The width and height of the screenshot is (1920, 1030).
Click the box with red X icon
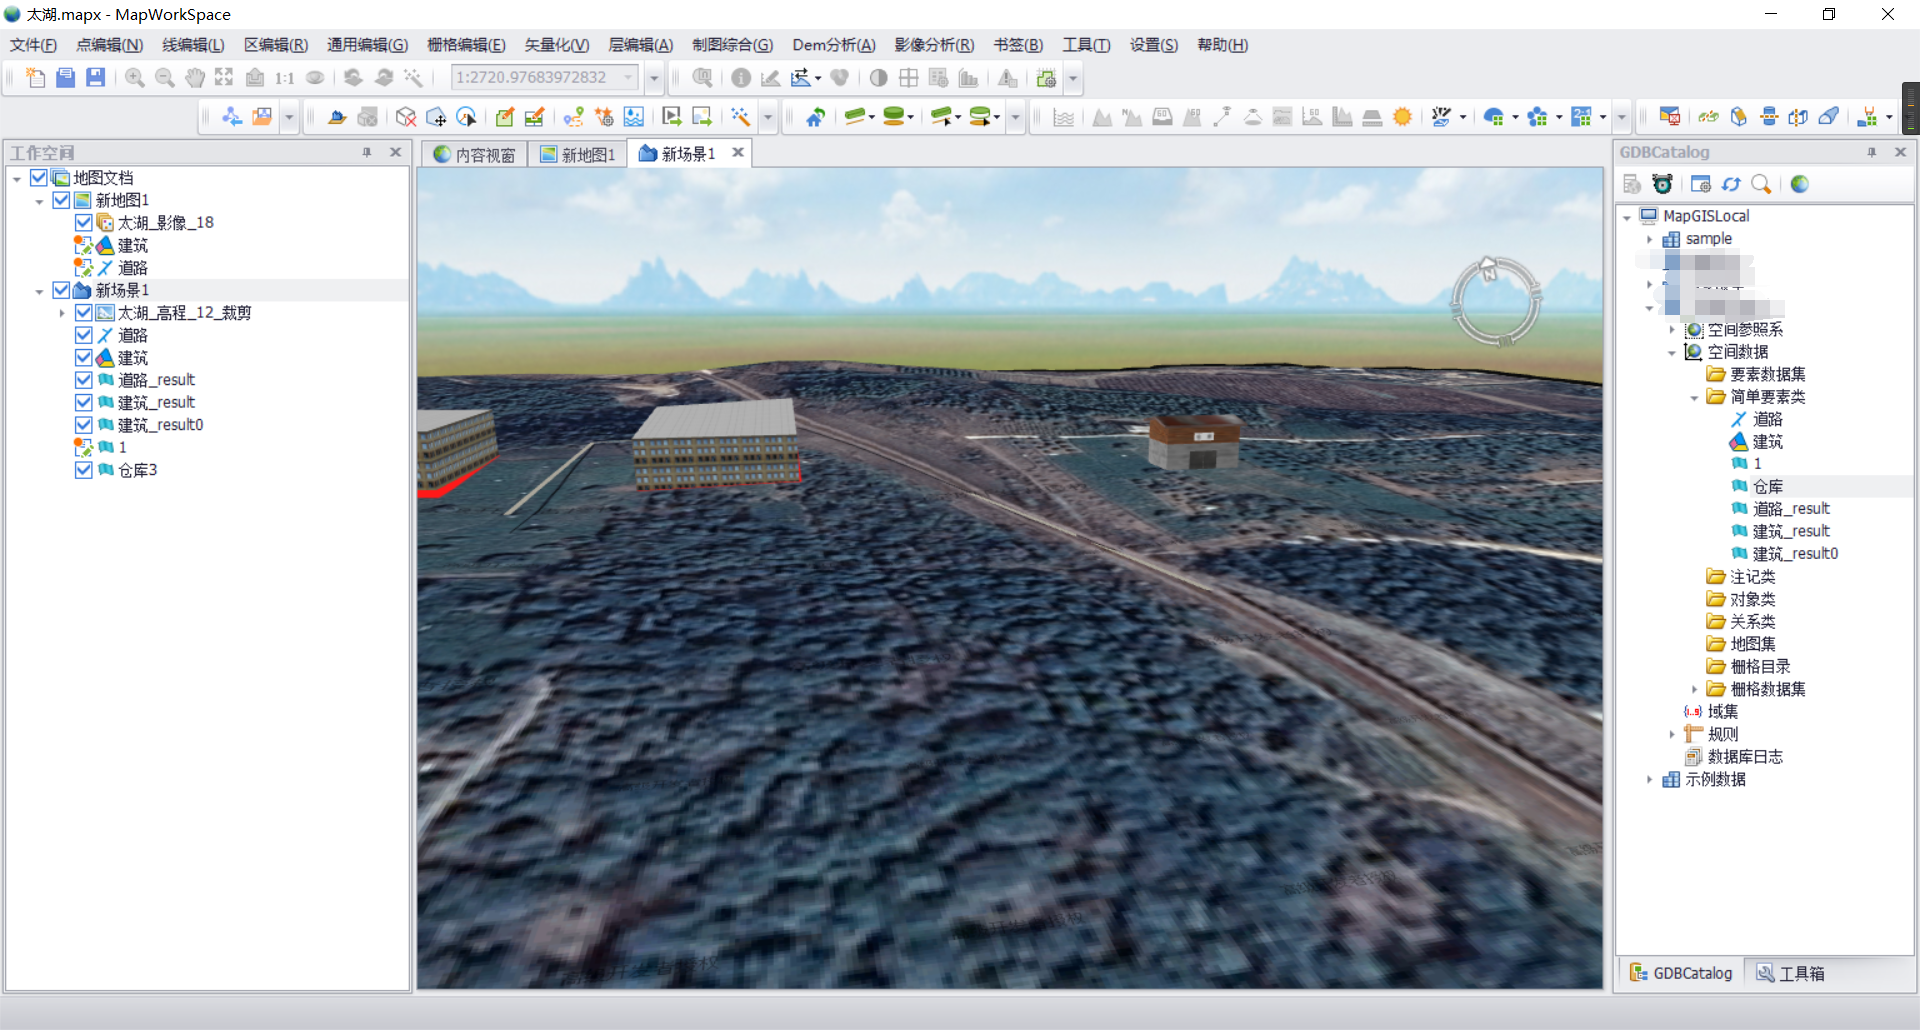pos(406,117)
